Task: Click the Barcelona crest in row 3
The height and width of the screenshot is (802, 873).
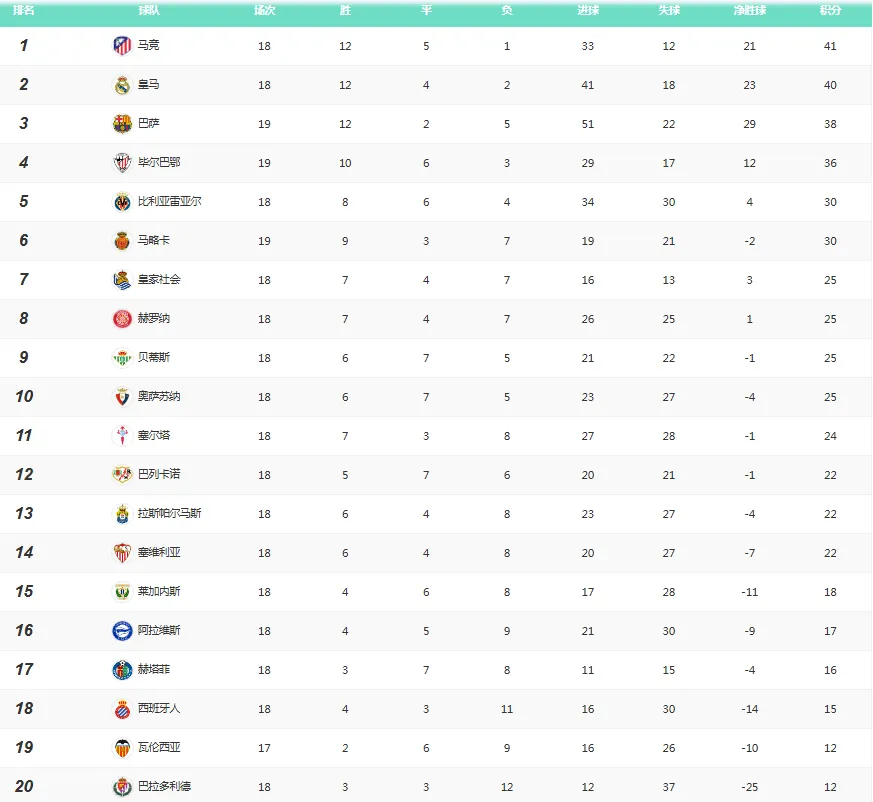Action: pyautogui.click(x=122, y=124)
